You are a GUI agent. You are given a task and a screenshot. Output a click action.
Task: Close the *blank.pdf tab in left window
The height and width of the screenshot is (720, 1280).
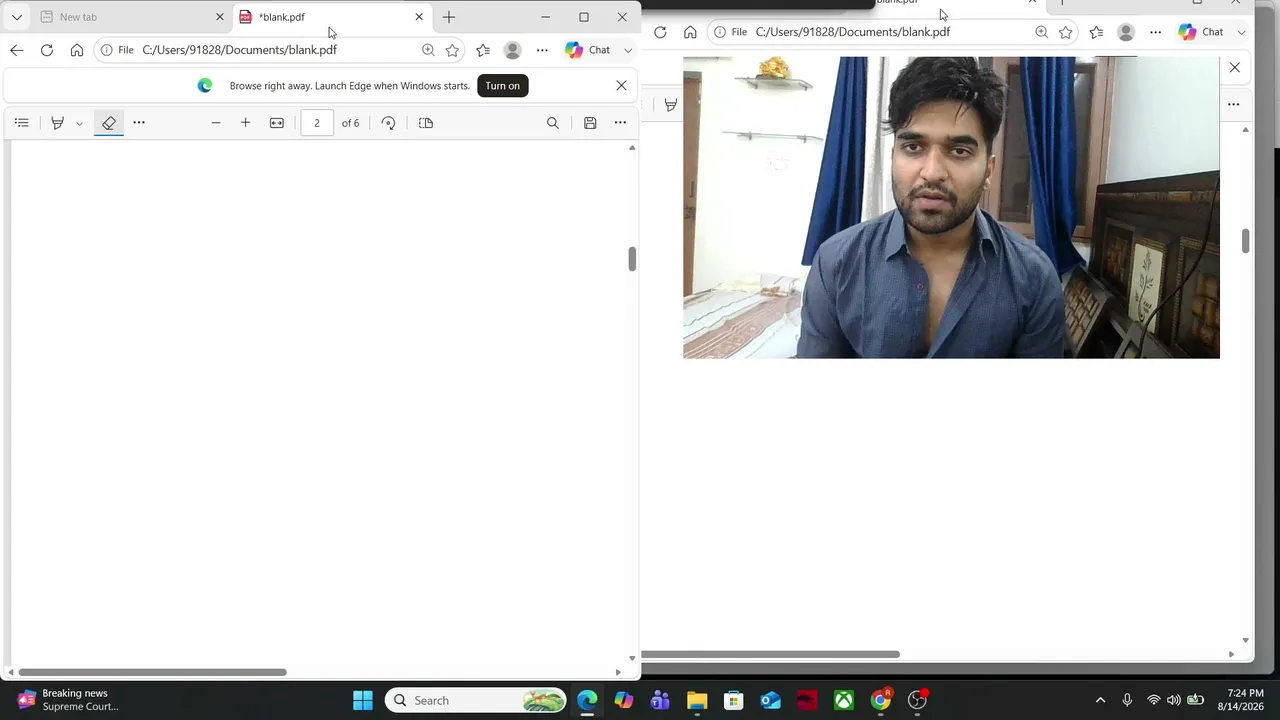click(419, 17)
